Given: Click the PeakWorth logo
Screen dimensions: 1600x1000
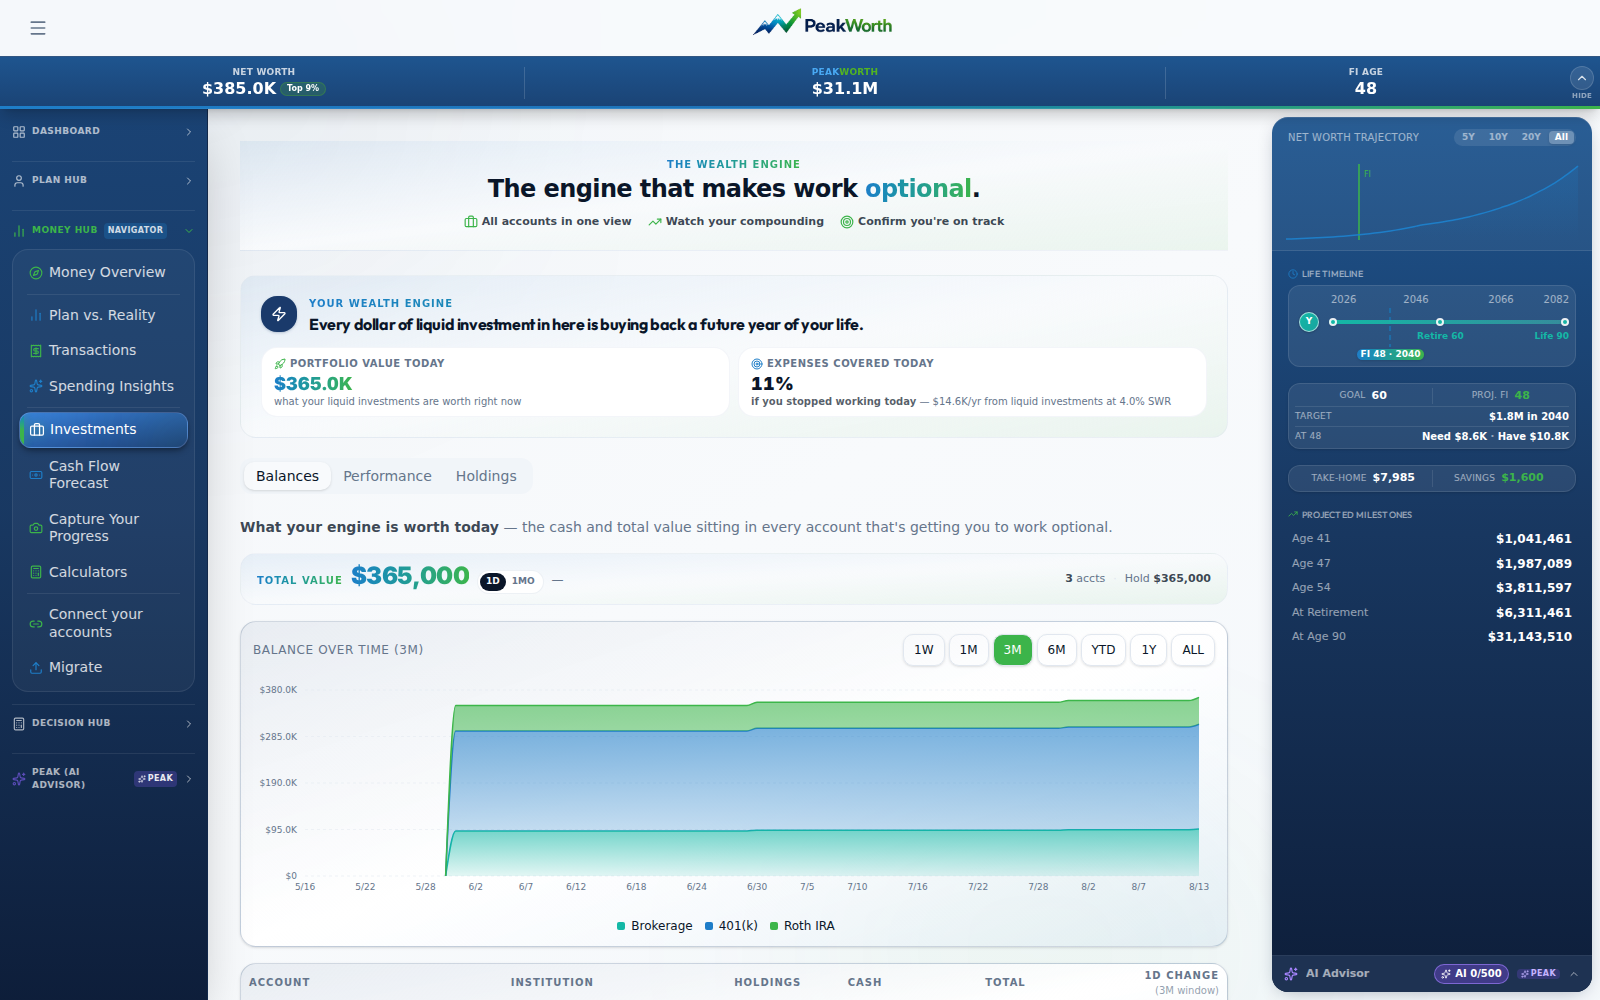Looking at the screenshot, I should pos(822,23).
